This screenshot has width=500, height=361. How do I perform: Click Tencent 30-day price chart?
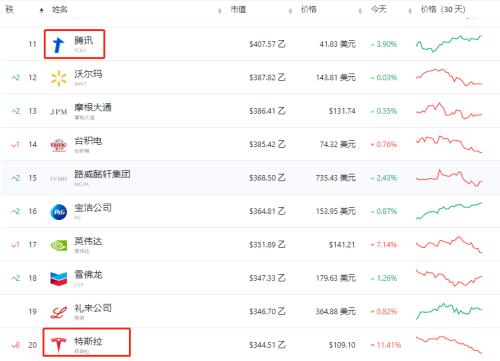tap(449, 44)
